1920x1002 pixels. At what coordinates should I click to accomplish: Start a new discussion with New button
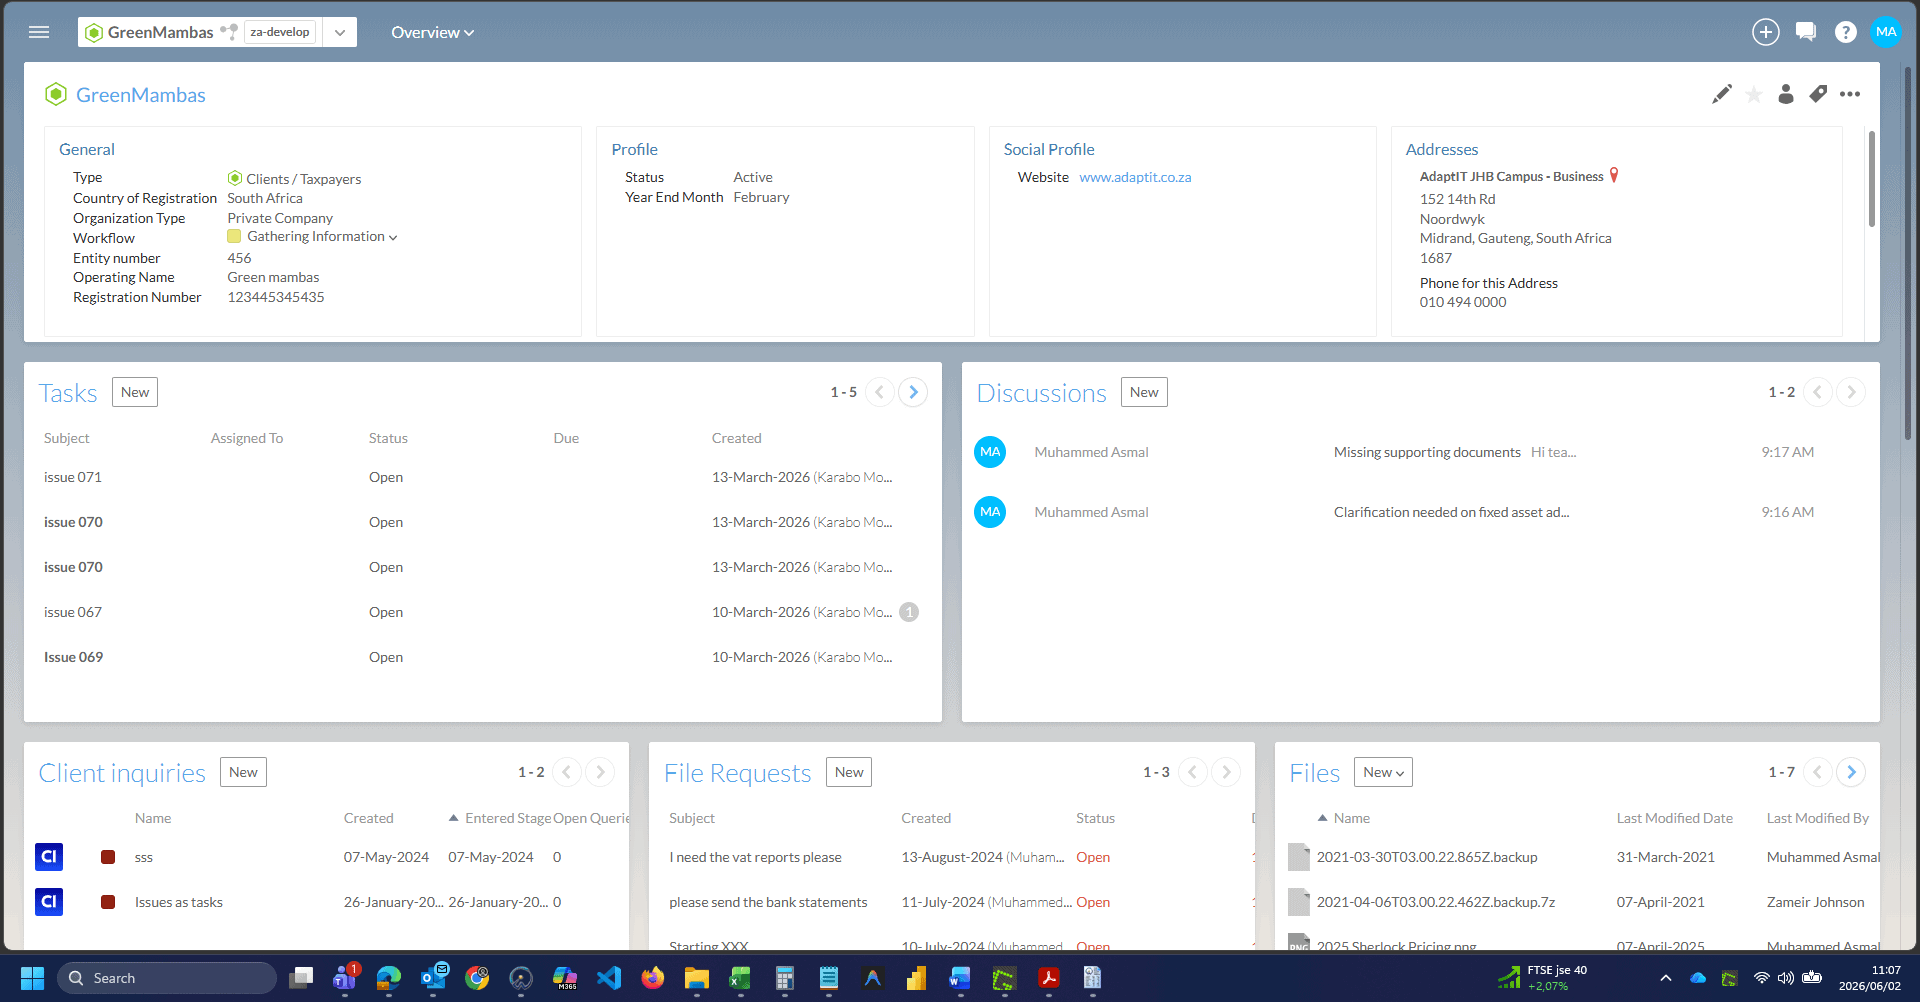tap(1144, 392)
